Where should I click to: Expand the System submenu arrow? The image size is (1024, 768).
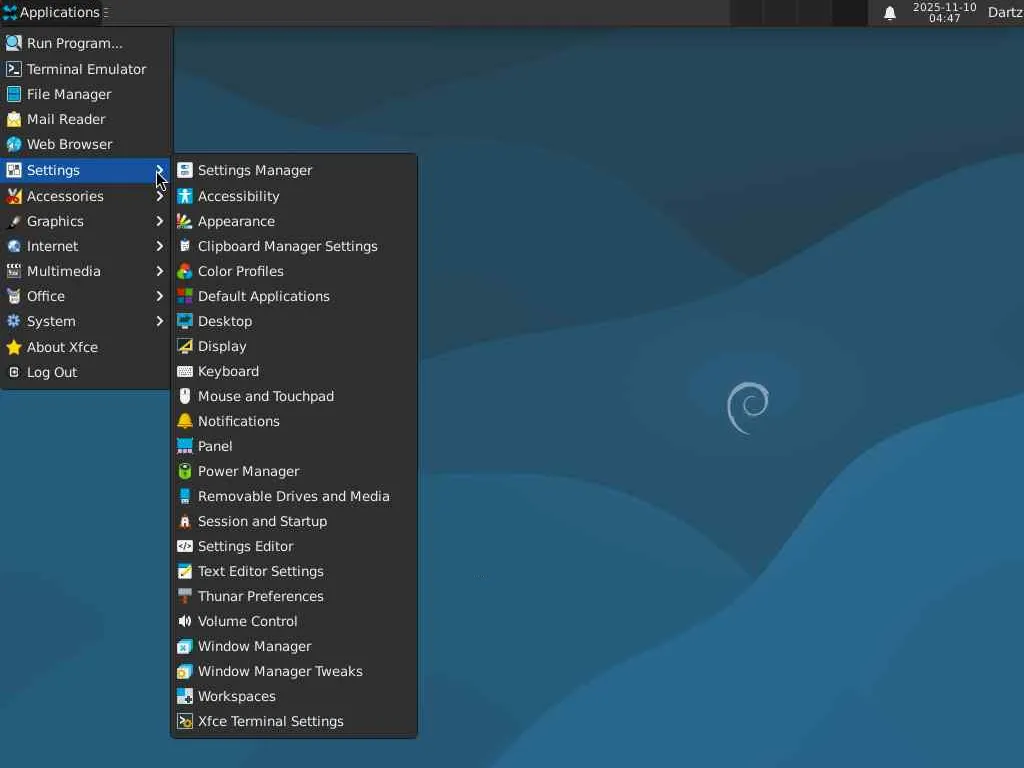pyautogui.click(x=159, y=321)
